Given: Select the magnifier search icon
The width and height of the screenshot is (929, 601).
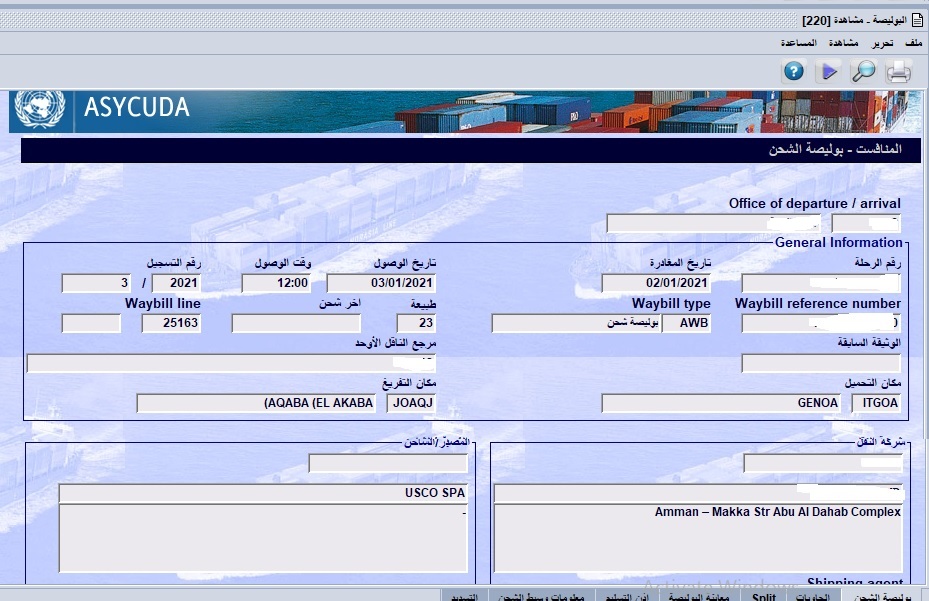Looking at the screenshot, I should (x=863, y=71).
